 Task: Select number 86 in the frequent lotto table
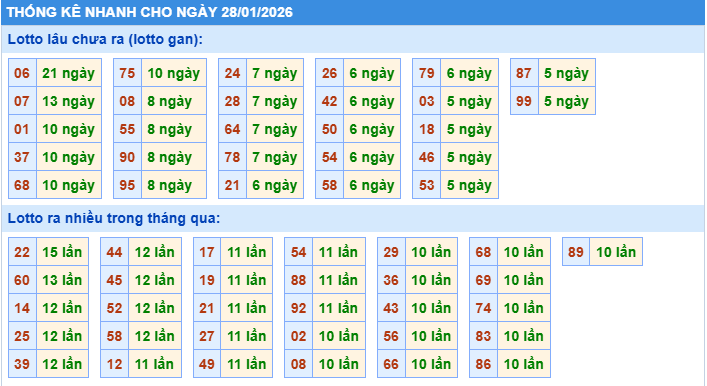[x=483, y=364]
